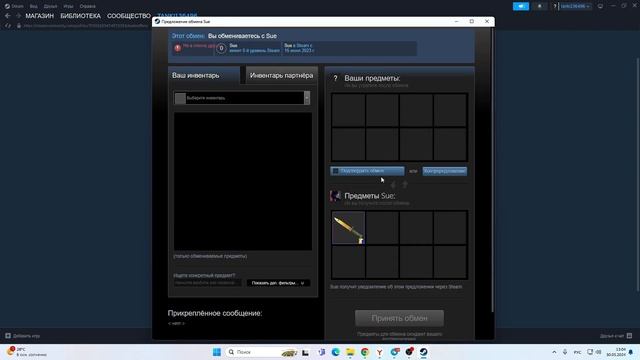The image size is (640, 360).
Task: Switch to Ваш инвентарь tab
Action: pyautogui.click(x=204, y=76)
